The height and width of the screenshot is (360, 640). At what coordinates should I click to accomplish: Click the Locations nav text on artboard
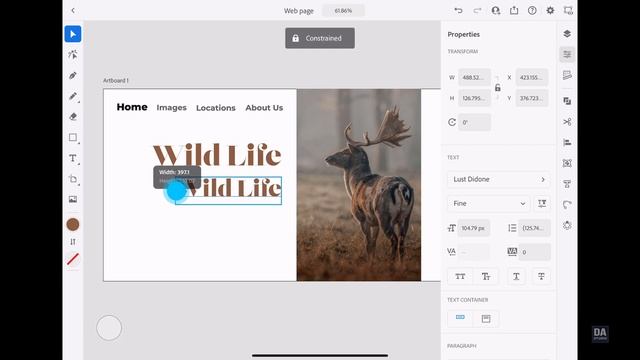[216, 108]
